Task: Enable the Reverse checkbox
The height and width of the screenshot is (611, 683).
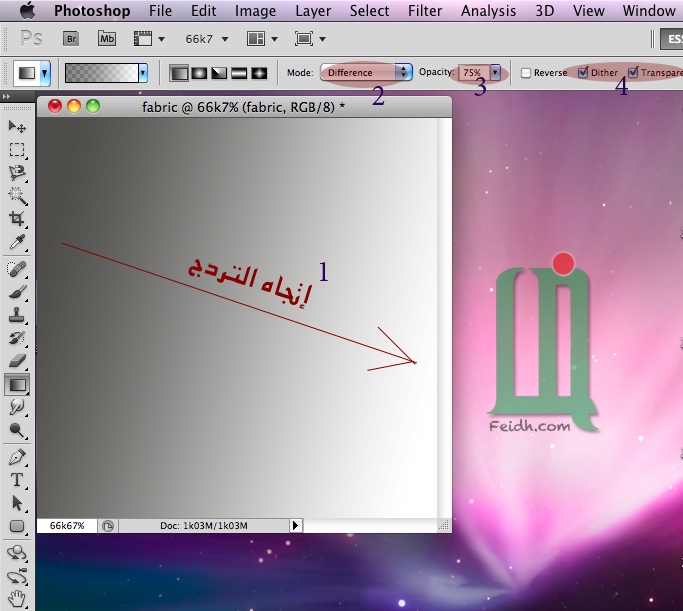Action: [x=526, y=73]
